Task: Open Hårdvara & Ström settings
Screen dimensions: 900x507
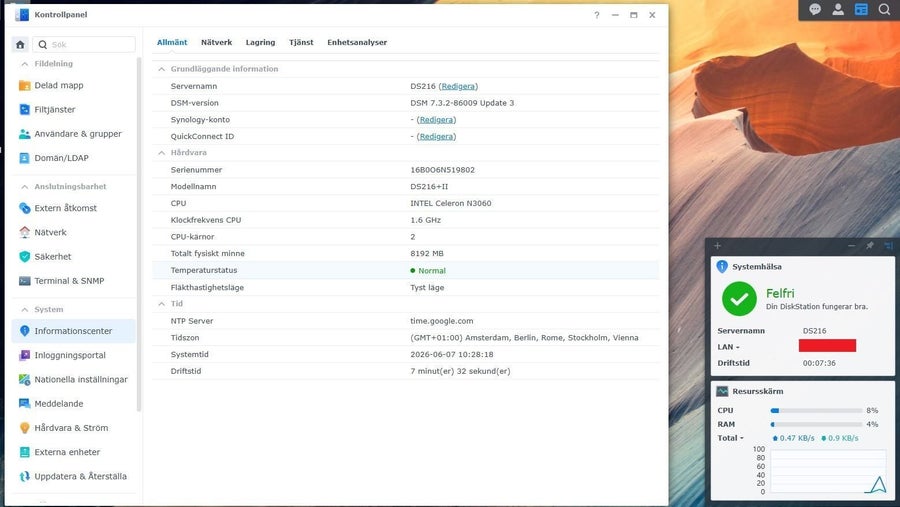Action: [x=73, y=428]
